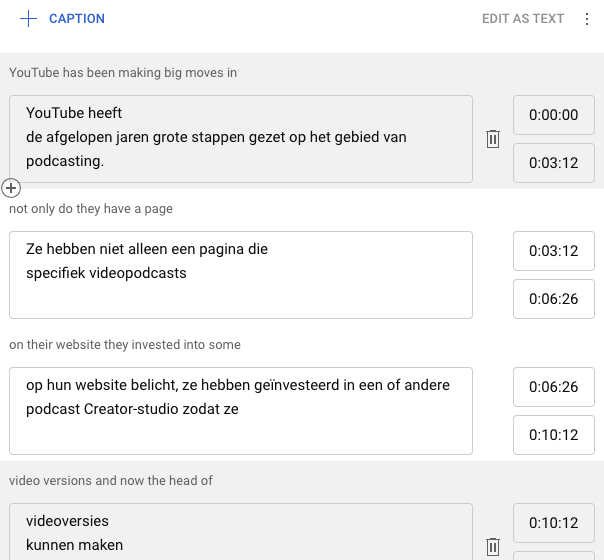Viewport: 604px width, 560px height.
Task: Change end time 0:06:26 of second caption
Action: 554,299
